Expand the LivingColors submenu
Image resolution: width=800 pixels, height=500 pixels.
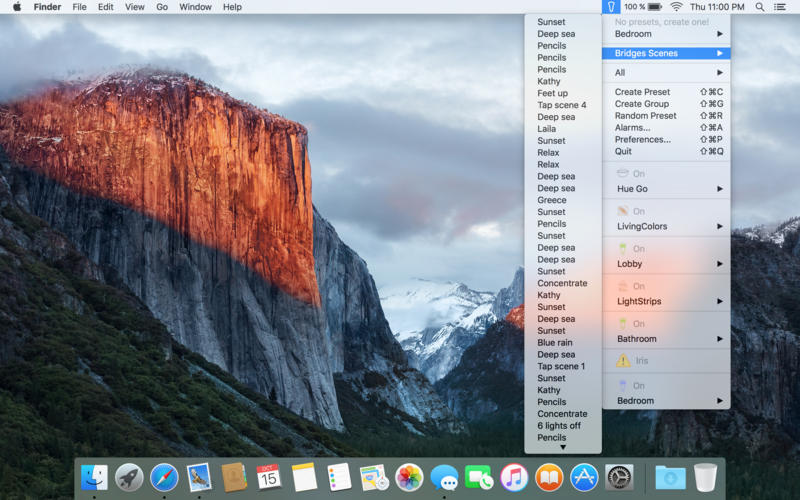(x=666, y=226)
